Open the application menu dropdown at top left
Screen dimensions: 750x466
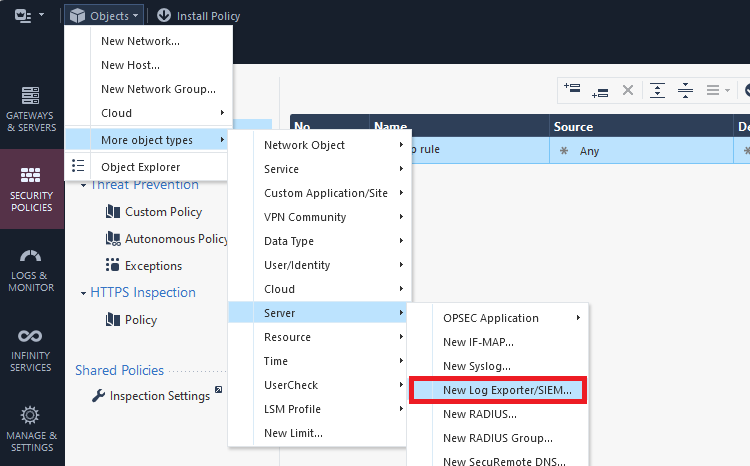point(30,16)
